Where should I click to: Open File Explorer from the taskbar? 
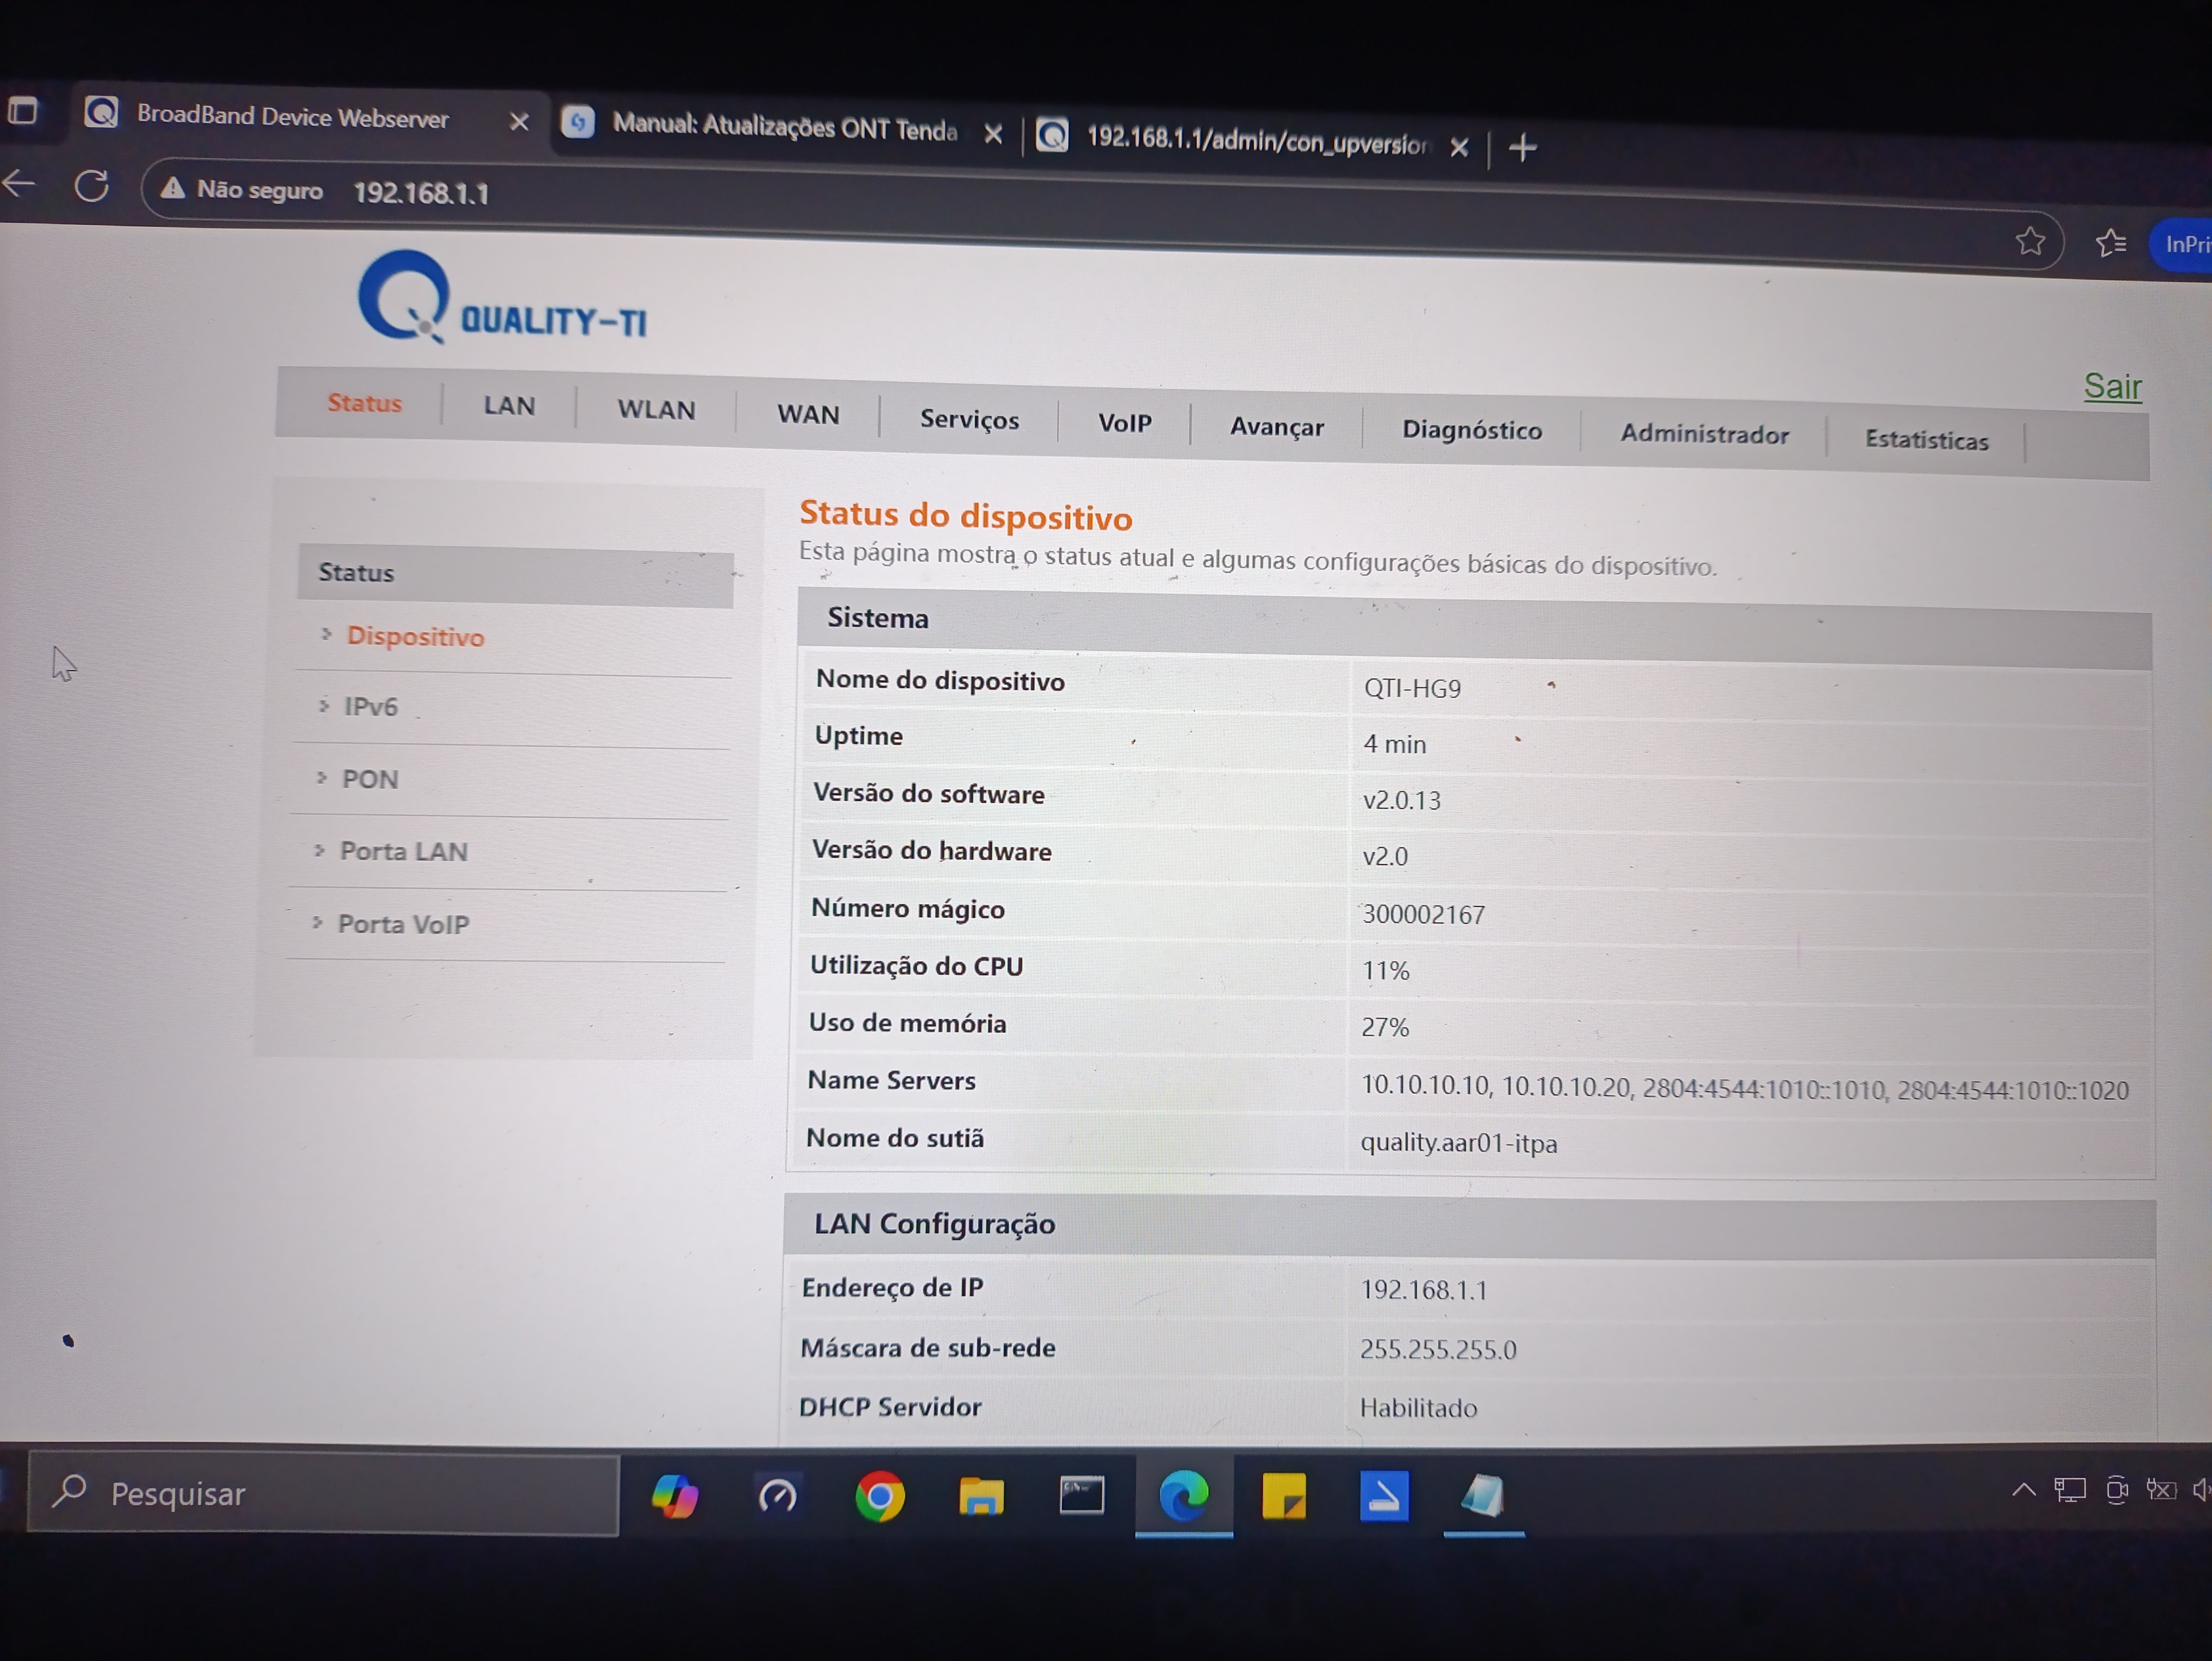tap(981, 1497)
